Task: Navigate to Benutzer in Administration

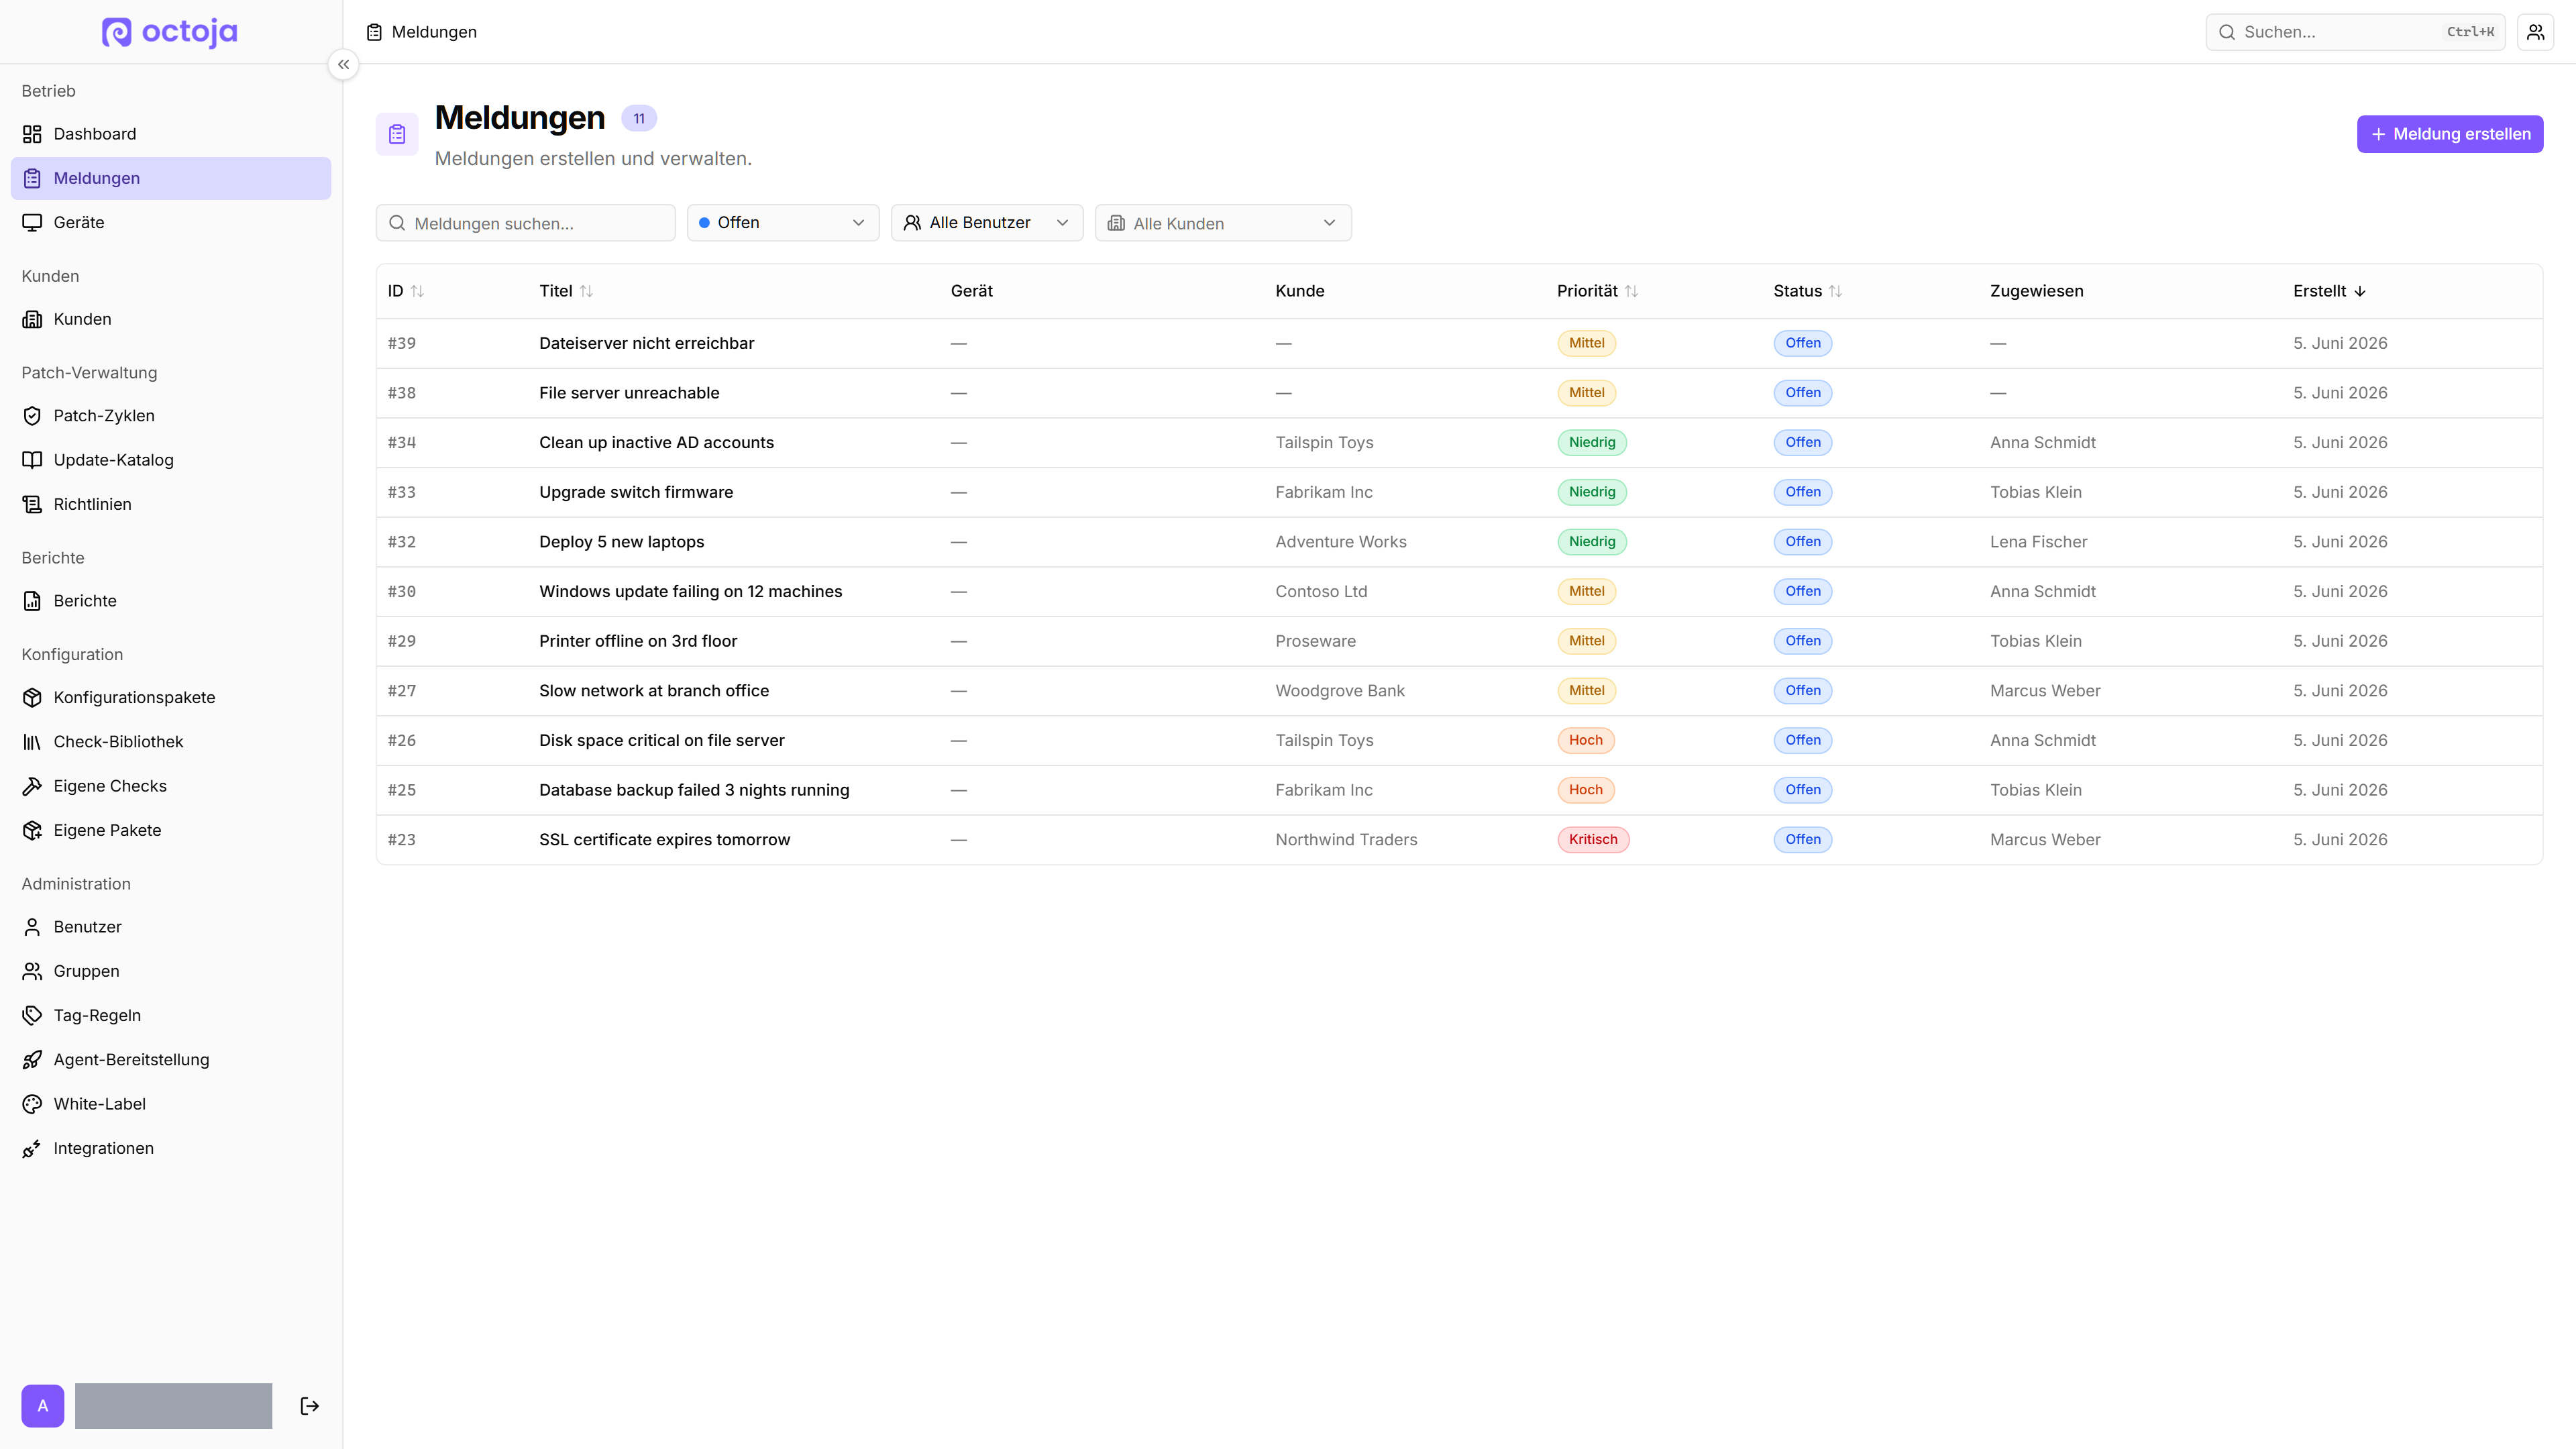Action: point(171,927)
